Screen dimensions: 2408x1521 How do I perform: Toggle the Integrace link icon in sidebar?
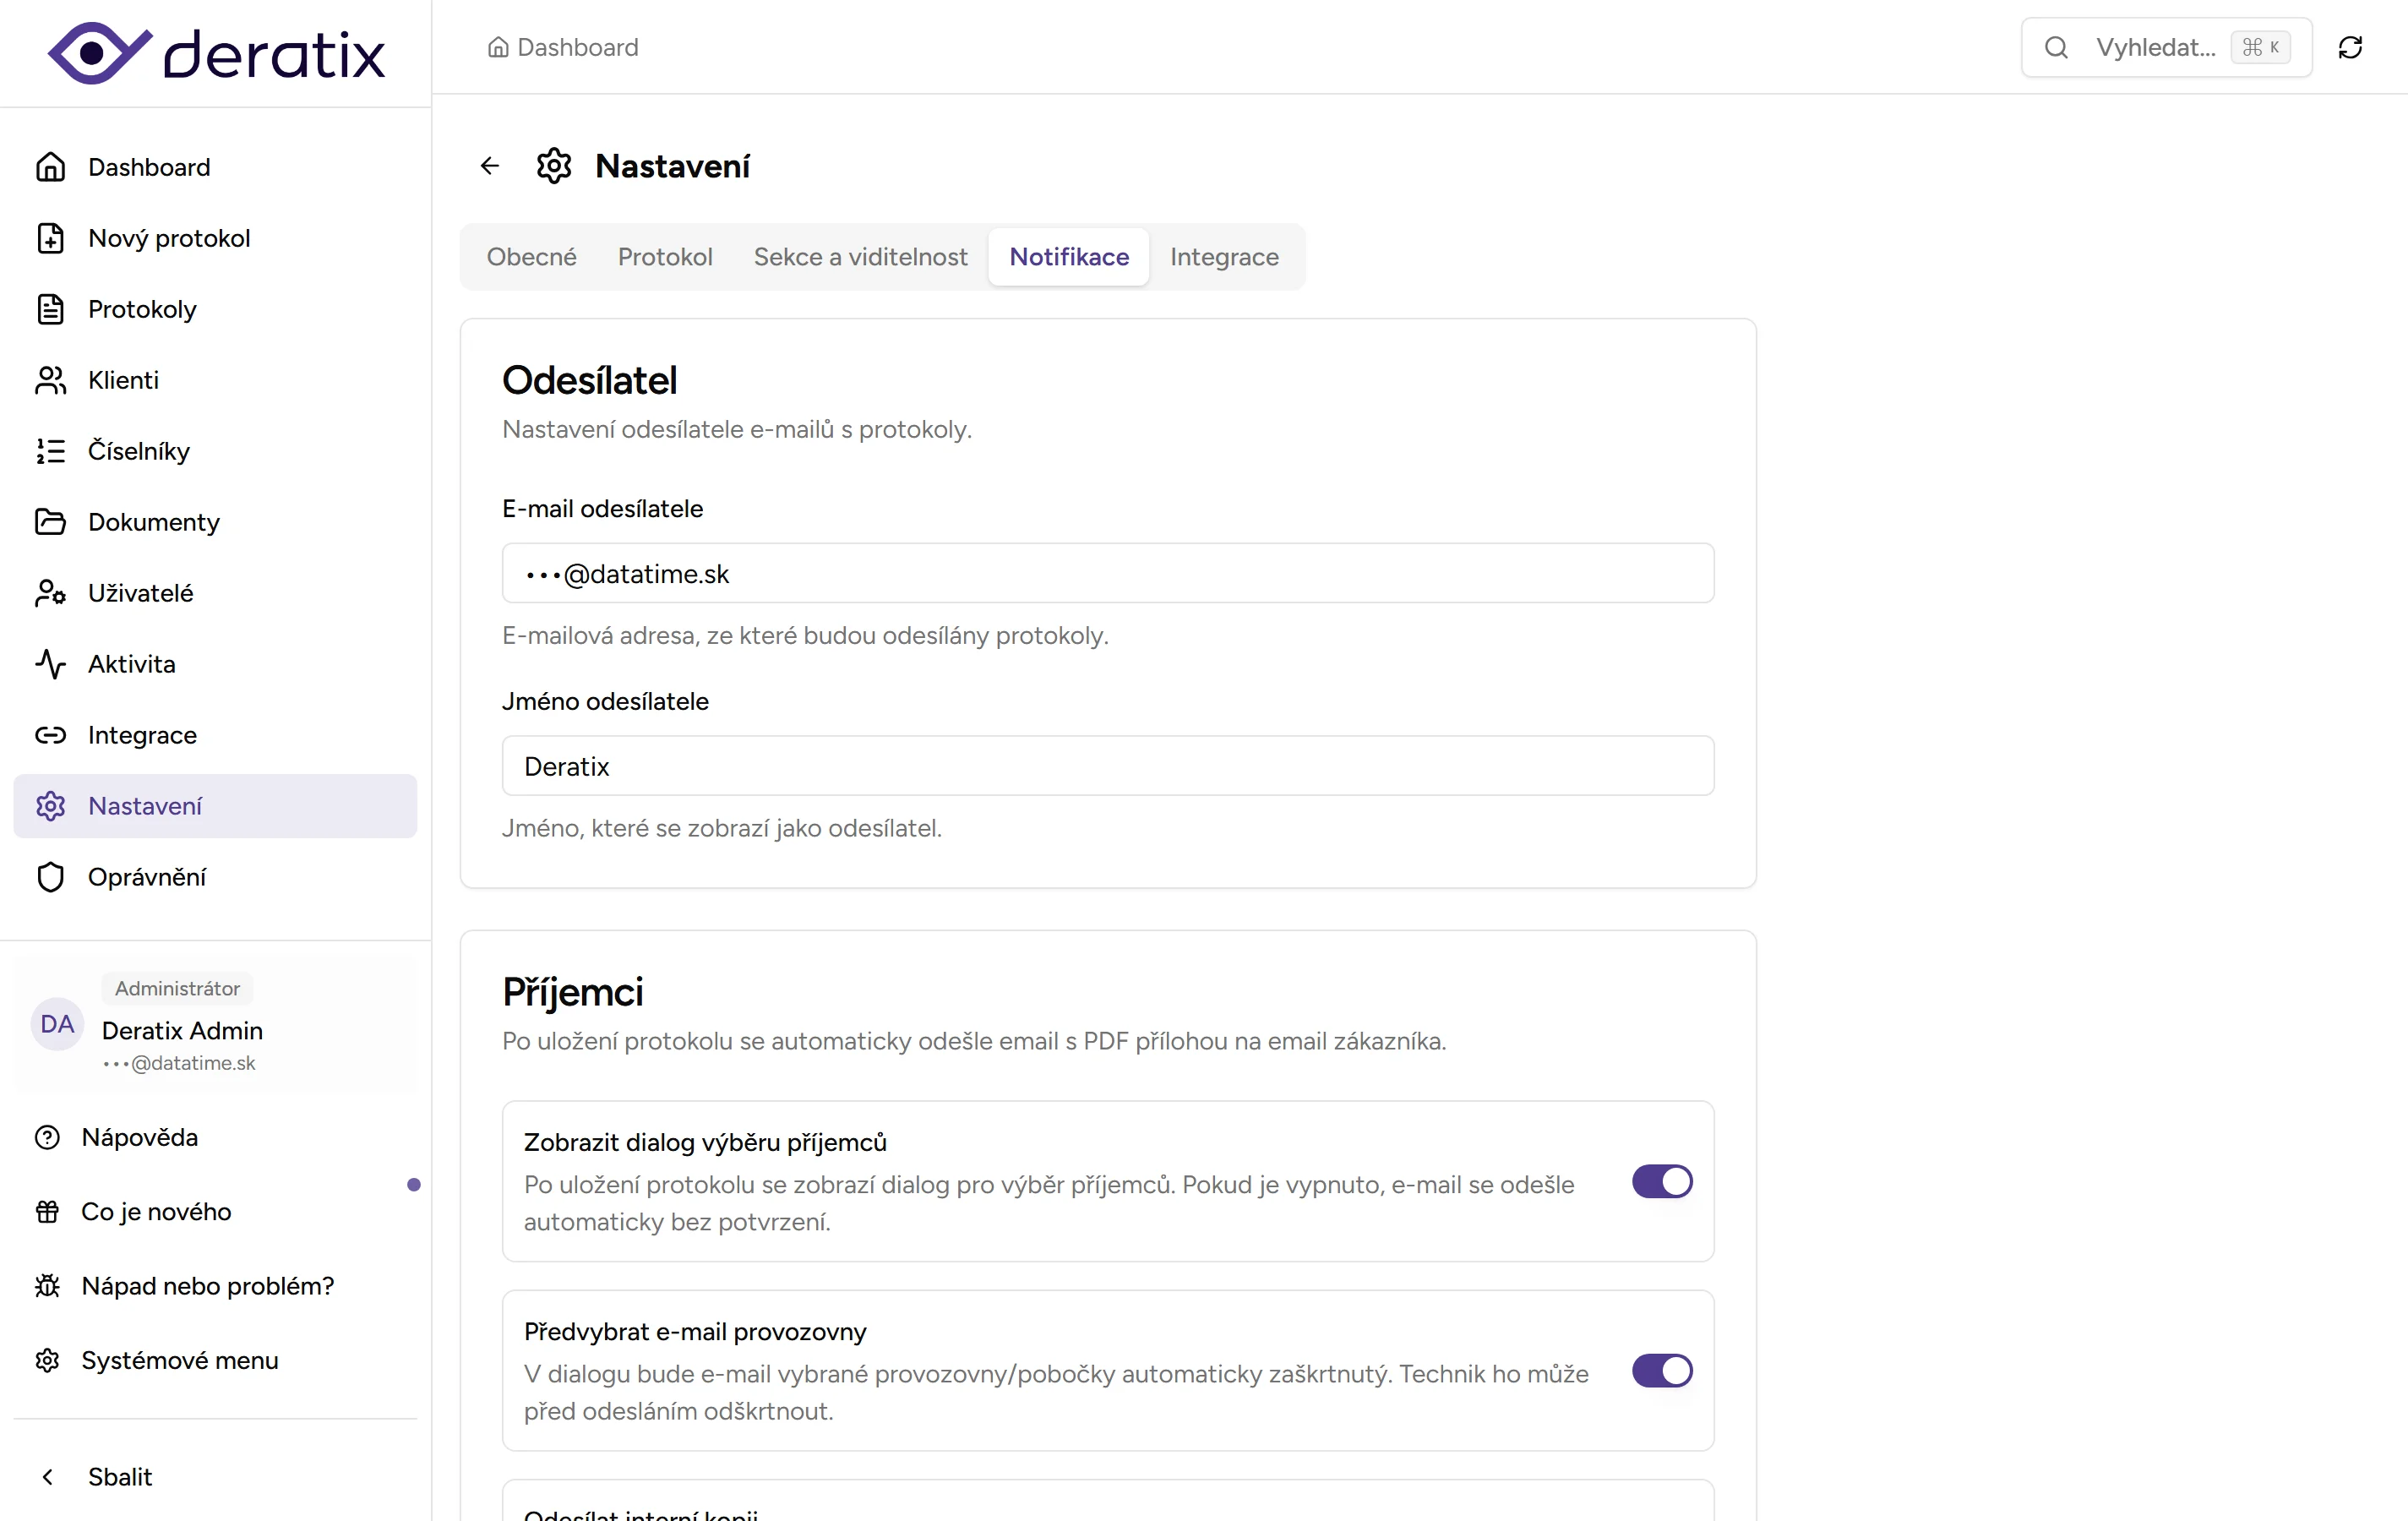(51, 735)
